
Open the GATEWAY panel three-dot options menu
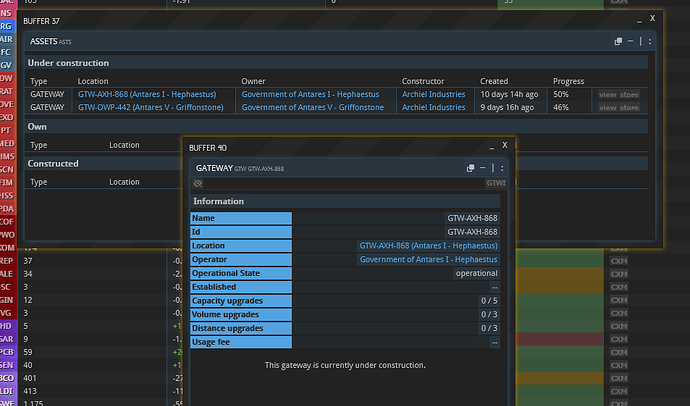[502, 168]
